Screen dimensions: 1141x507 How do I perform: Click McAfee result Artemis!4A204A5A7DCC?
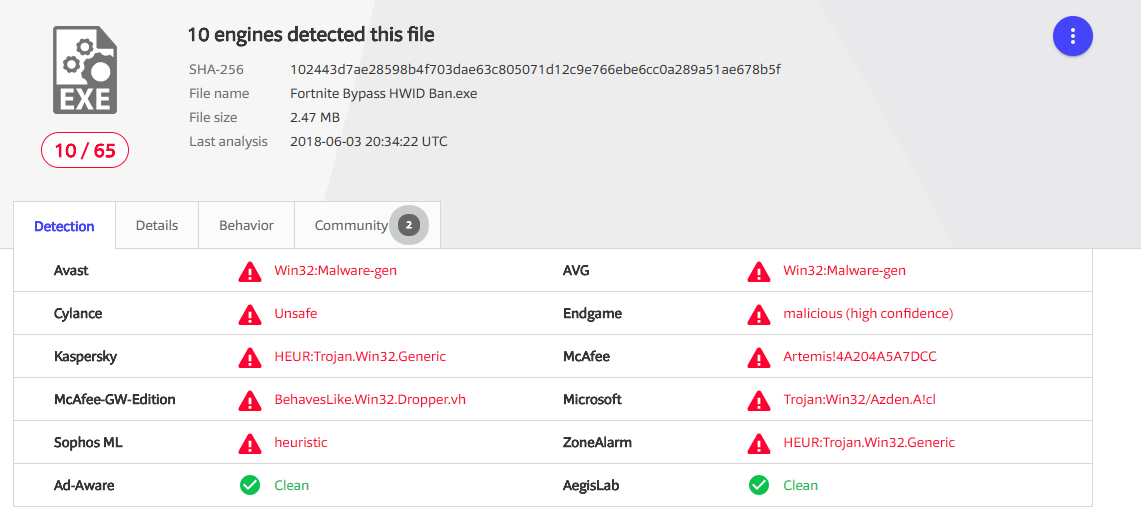coord(859,356)
